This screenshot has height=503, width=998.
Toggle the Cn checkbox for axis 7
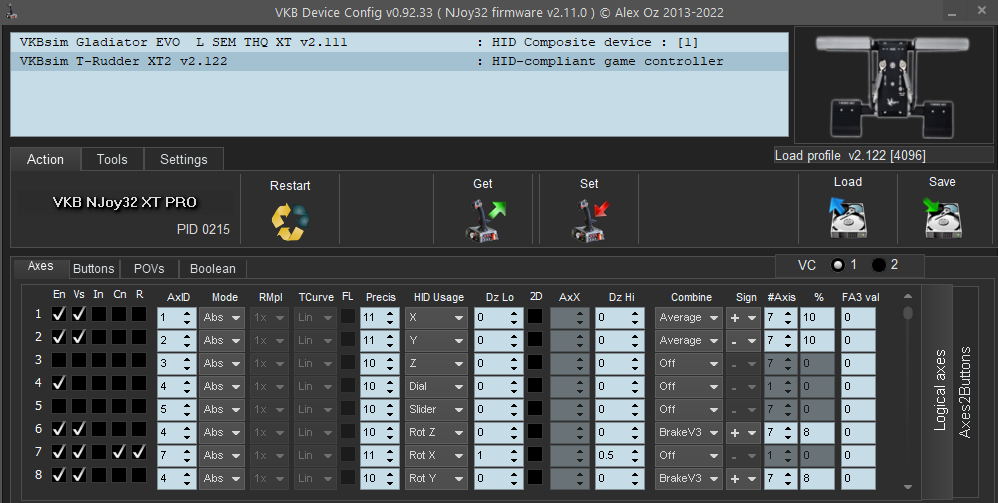119,452
